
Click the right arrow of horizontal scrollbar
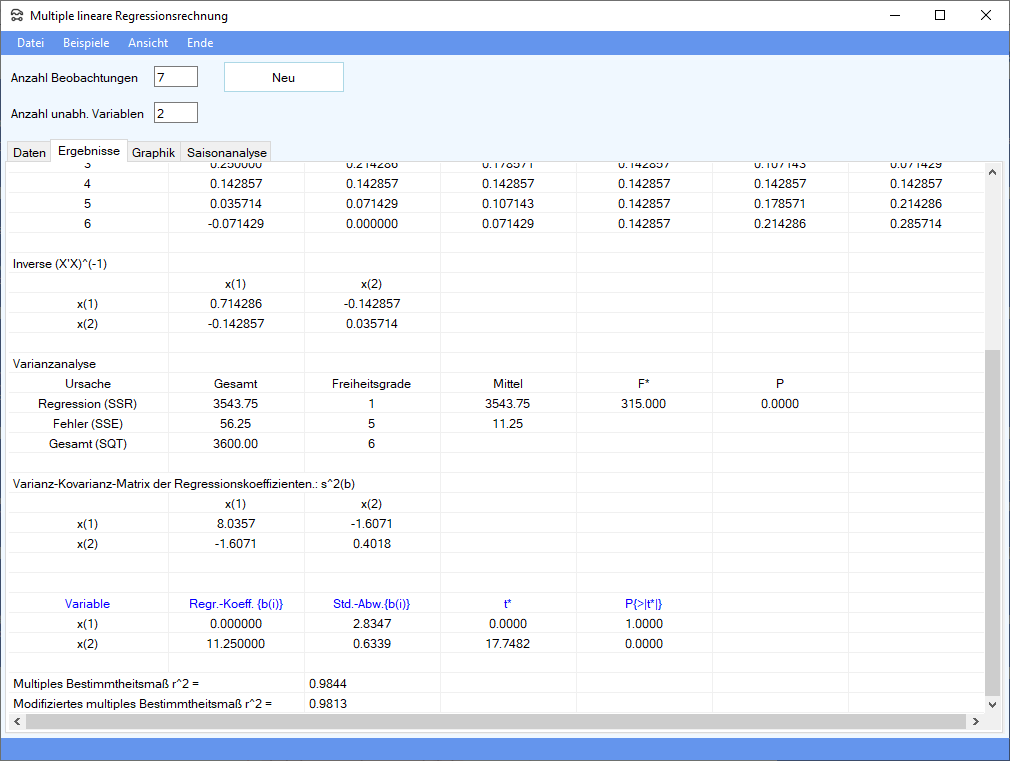[975, 721]
